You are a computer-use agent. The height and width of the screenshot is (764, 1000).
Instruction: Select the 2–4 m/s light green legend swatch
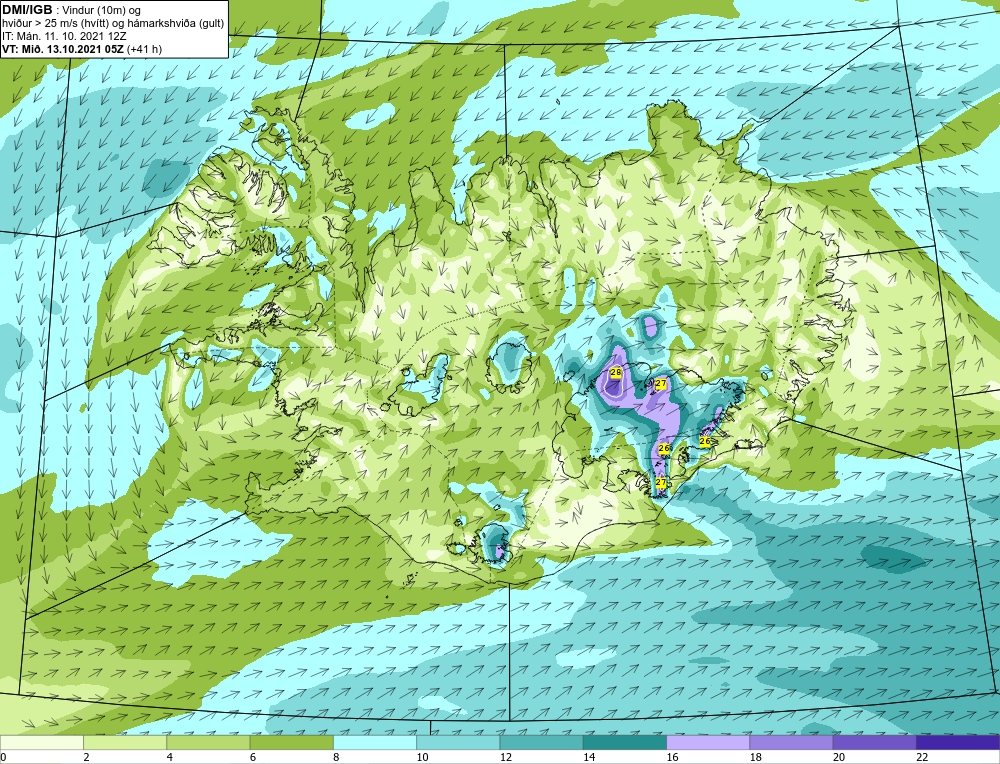tap(125, 743)
